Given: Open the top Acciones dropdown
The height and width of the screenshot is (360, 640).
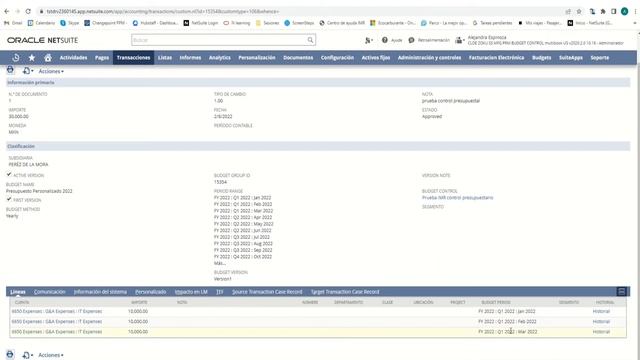Looking at the screenshot, I should click(51, 71).
